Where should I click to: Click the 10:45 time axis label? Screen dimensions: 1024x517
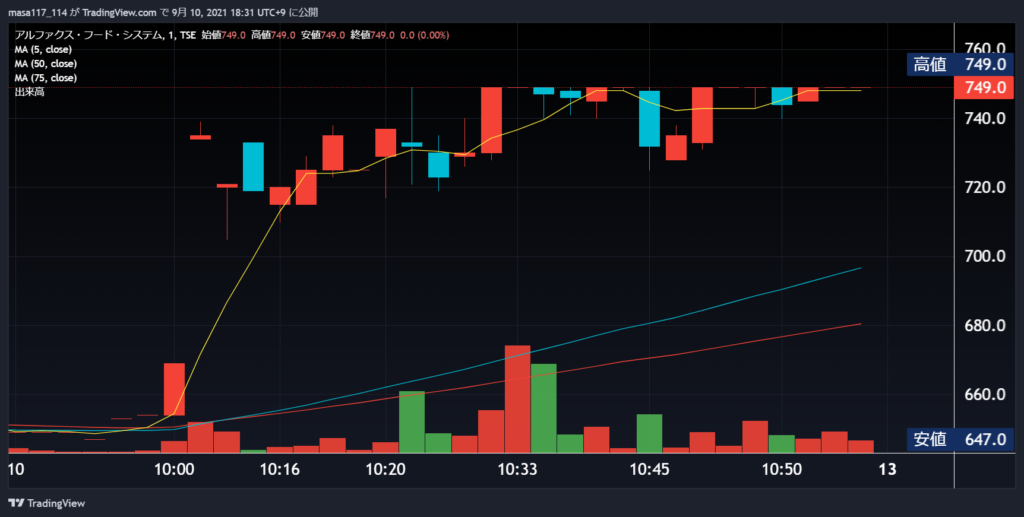pyautogui.click(x=649, y=469)
